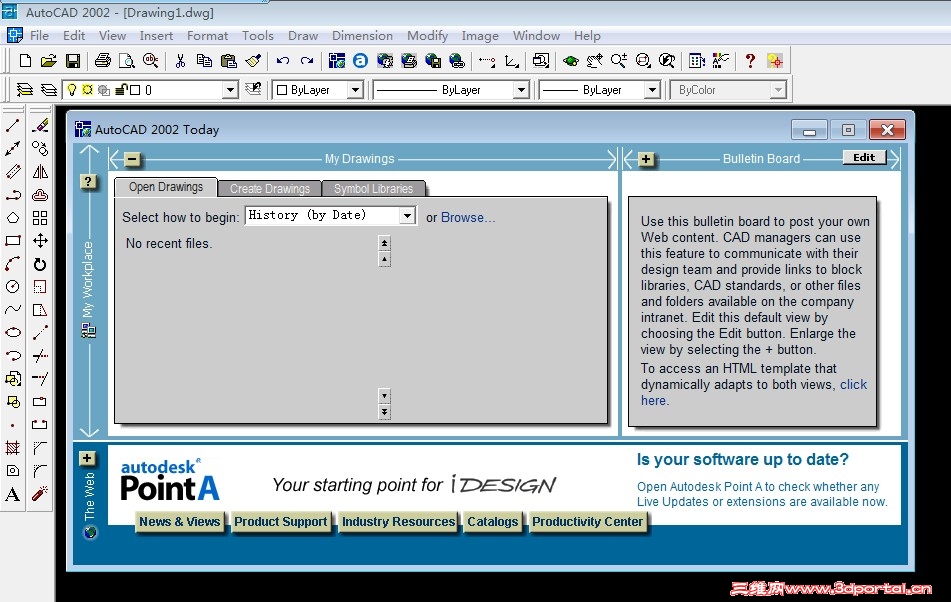Open the Layers manager icon
The width and height of the screenshot is (951, 602).
49,90
